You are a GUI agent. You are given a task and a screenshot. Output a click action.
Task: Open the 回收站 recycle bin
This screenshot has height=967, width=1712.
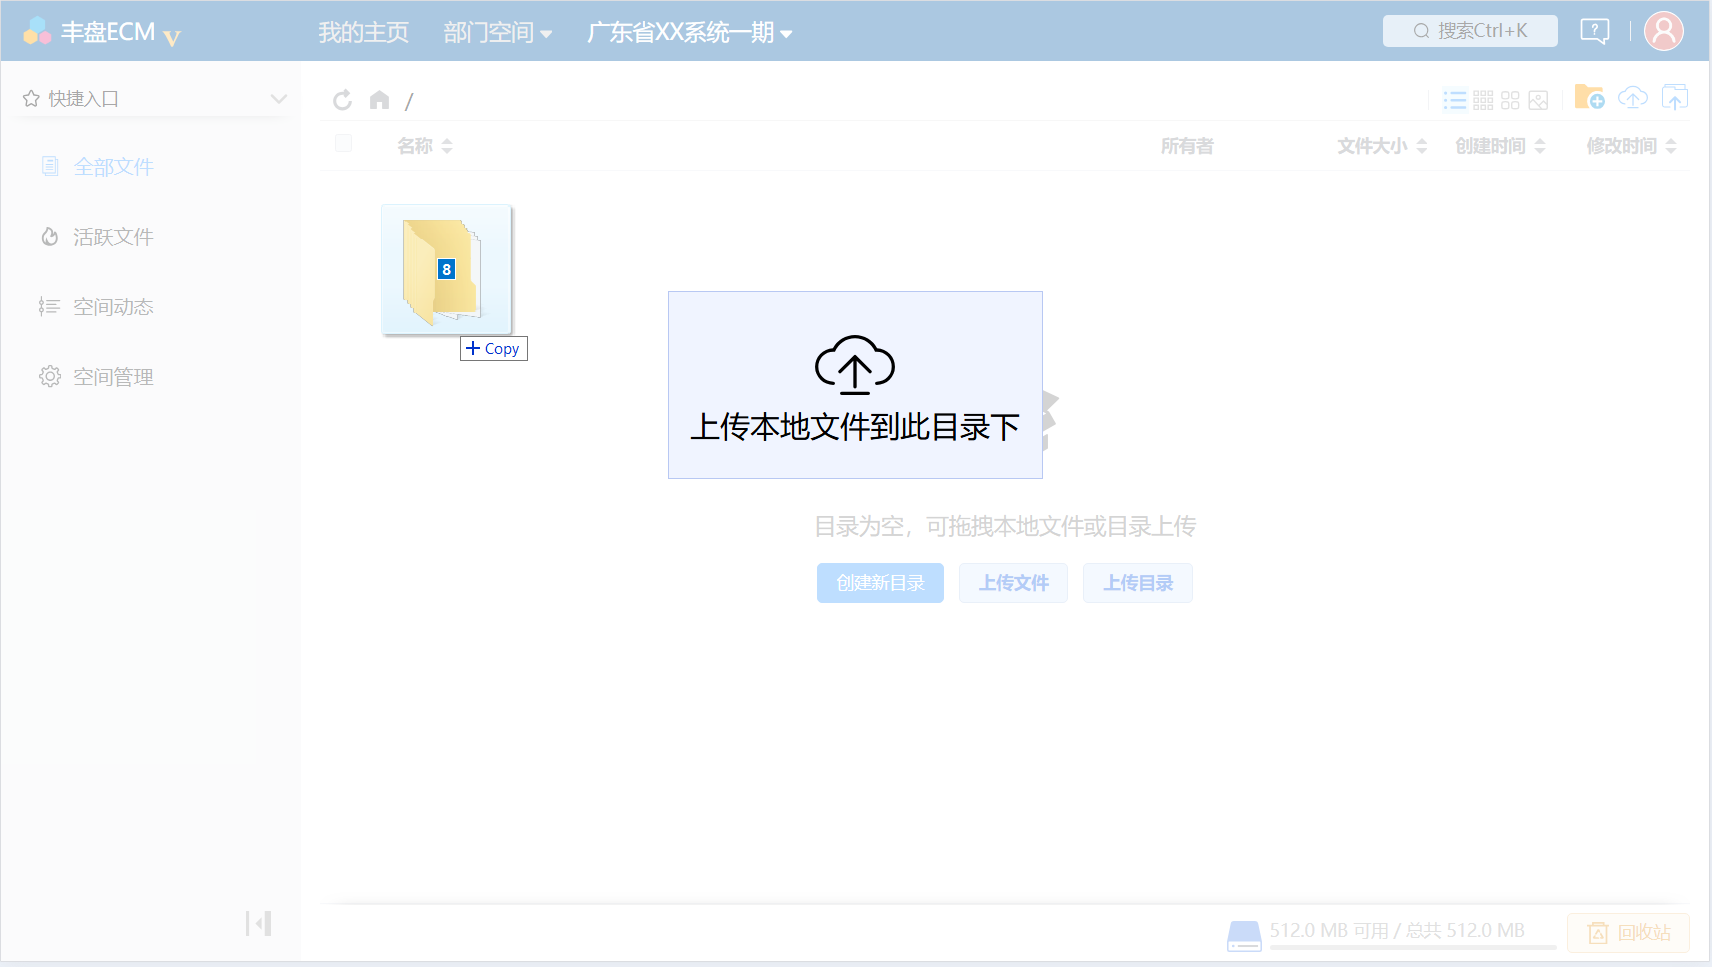[x=1629, y=933]
